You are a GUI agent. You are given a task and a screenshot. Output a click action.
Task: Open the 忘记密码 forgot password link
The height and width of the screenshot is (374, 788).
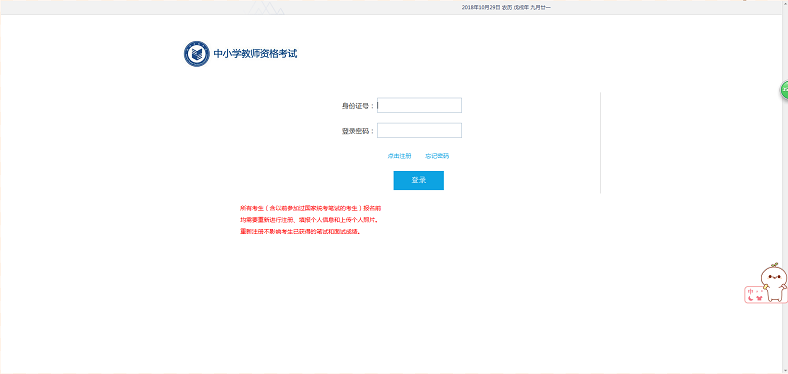437,156
